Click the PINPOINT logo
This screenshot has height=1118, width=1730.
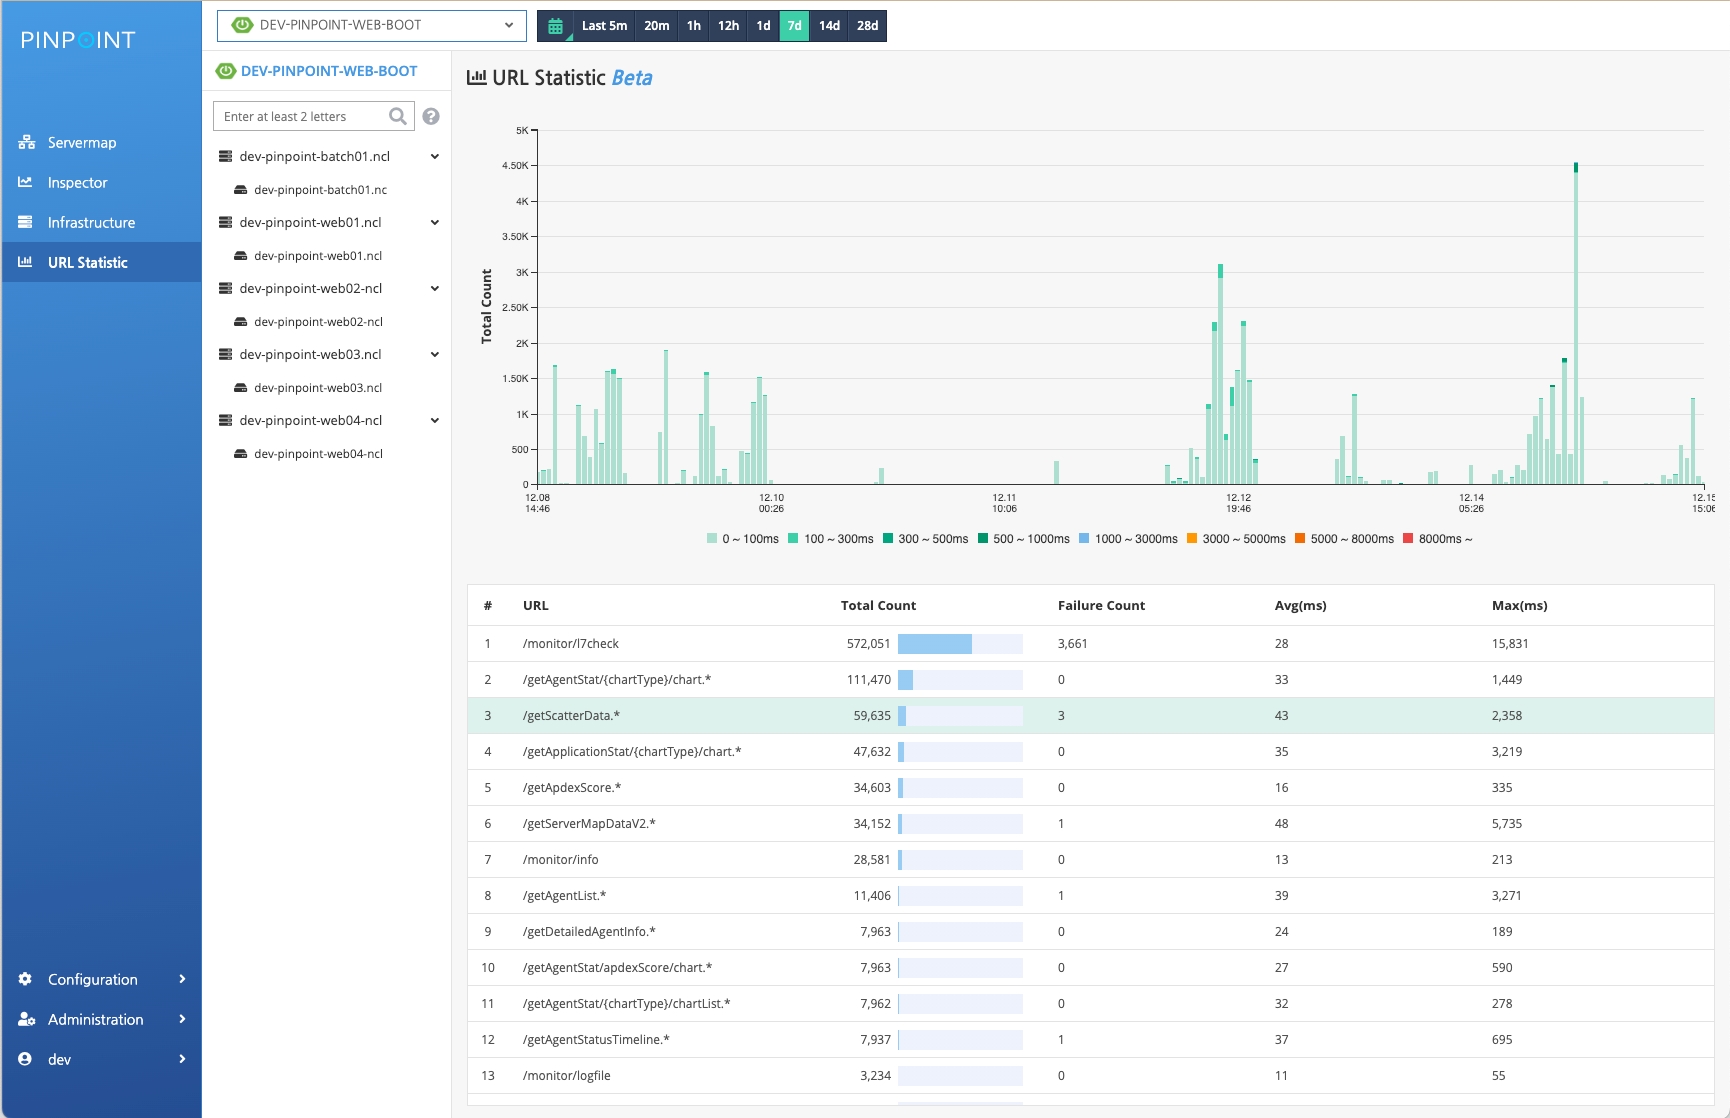(78, 40)
